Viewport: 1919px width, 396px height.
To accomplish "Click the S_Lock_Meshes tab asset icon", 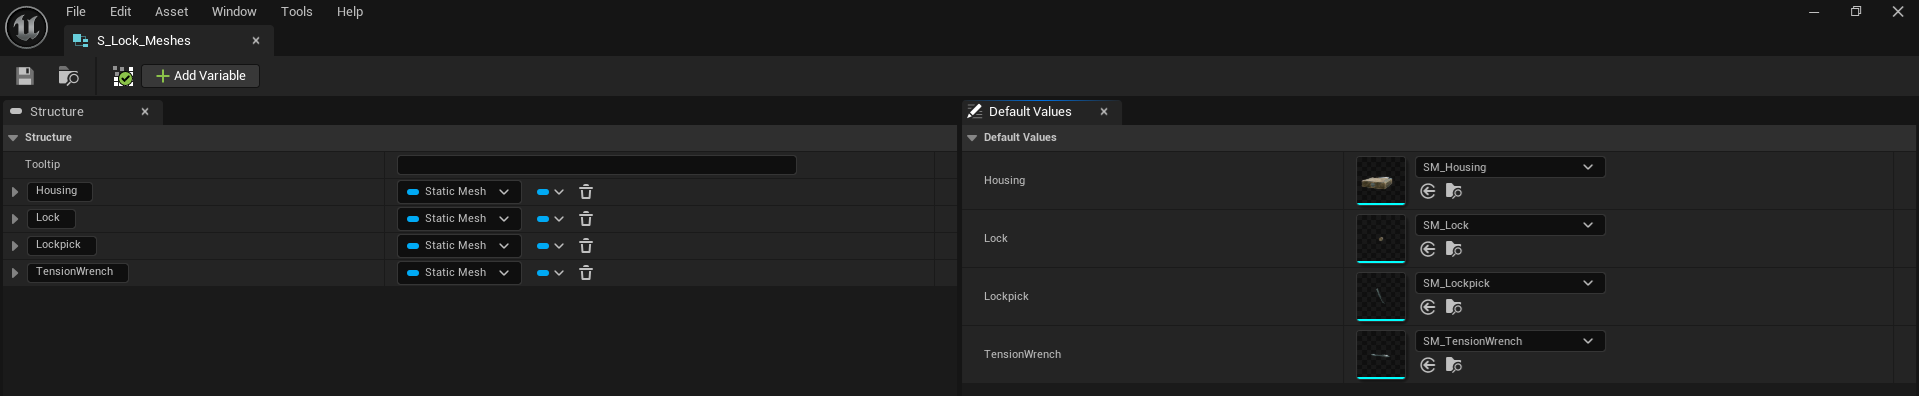I will tap(81, 41).
